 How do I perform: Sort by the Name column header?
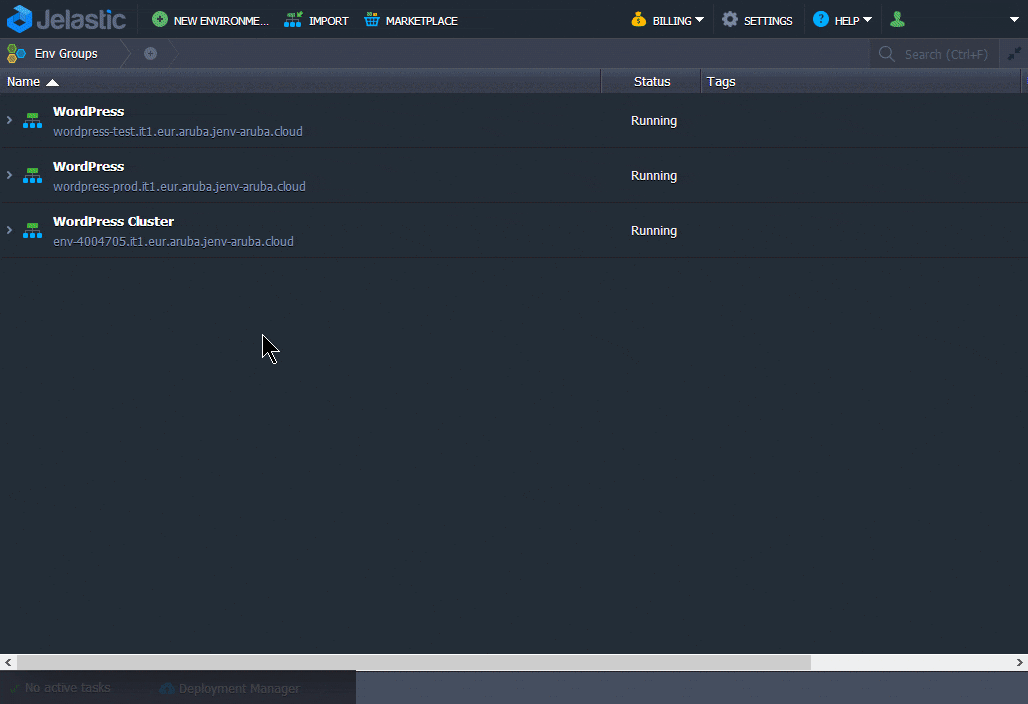coord(24,82)
